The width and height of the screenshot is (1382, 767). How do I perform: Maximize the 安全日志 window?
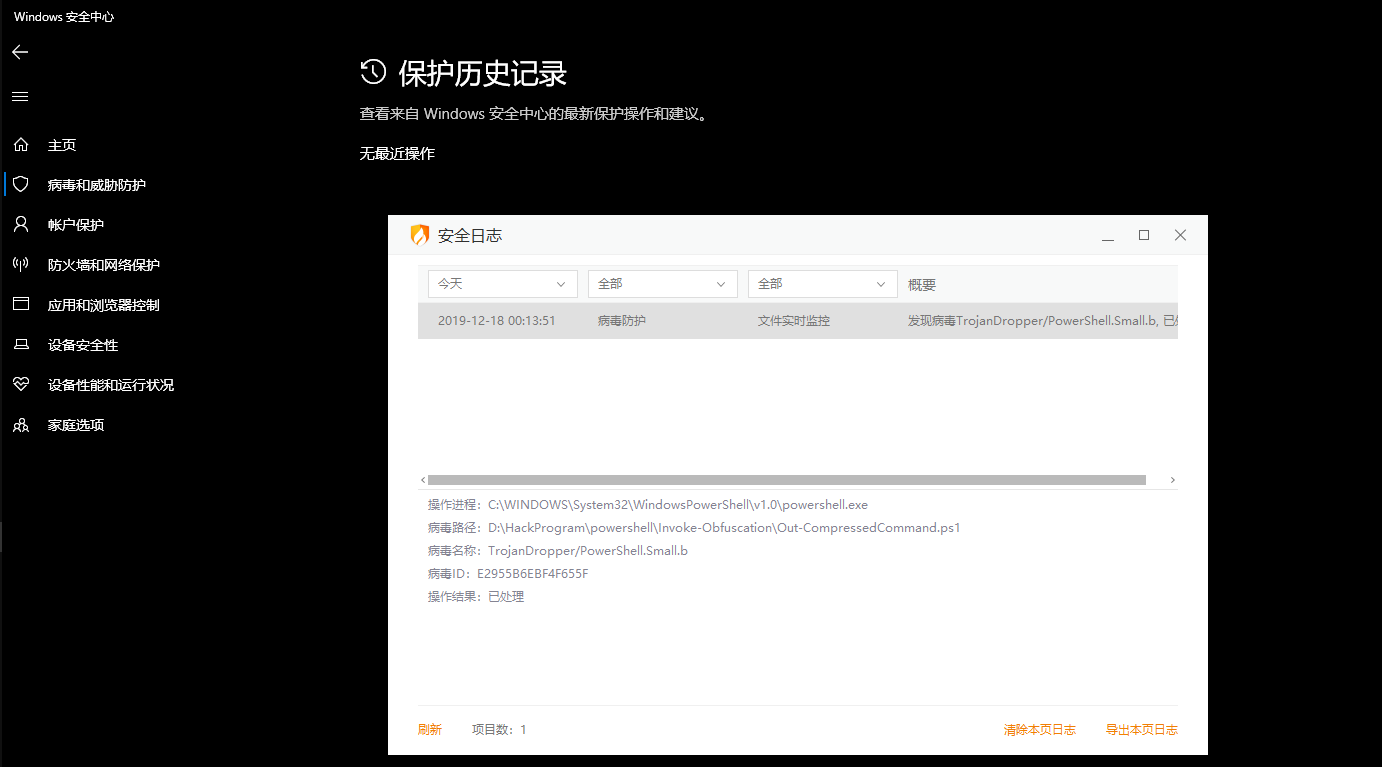click(1144, 235)
